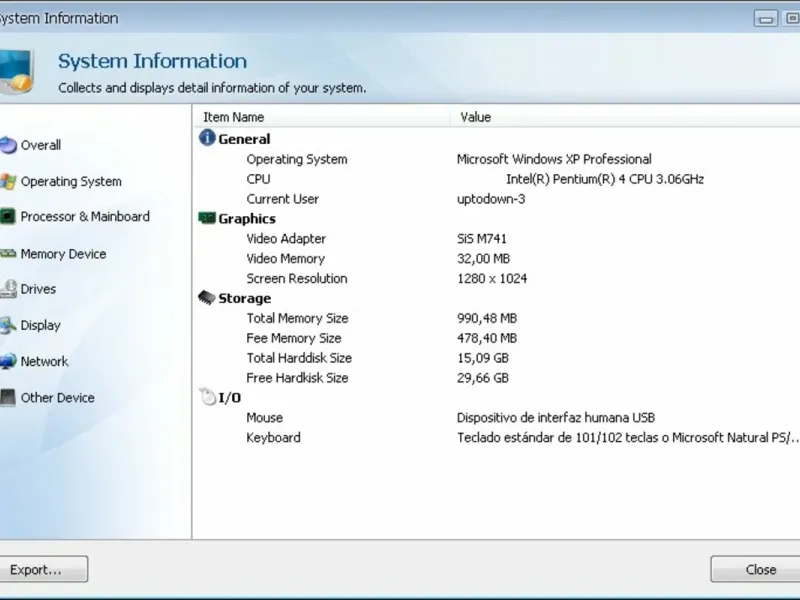Open the Network section label
The width and height of the screenshot is (800, 600).
point(44,362)
